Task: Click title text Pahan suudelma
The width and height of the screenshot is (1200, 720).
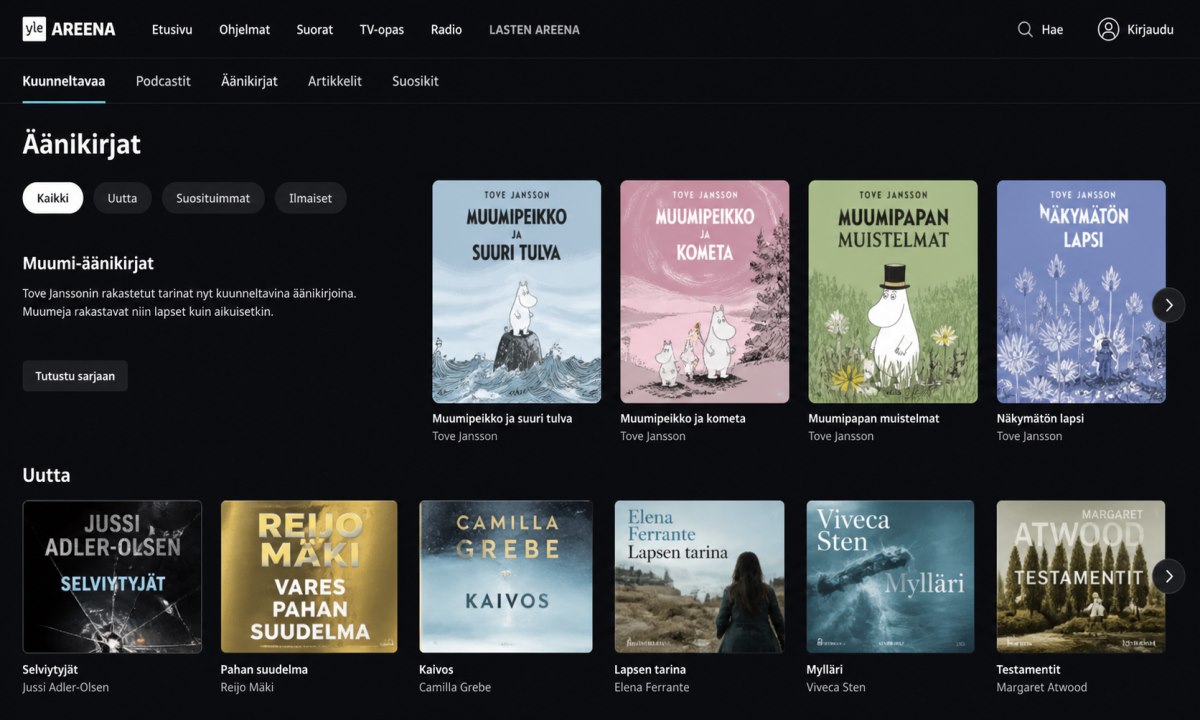Action: [264, 669]
